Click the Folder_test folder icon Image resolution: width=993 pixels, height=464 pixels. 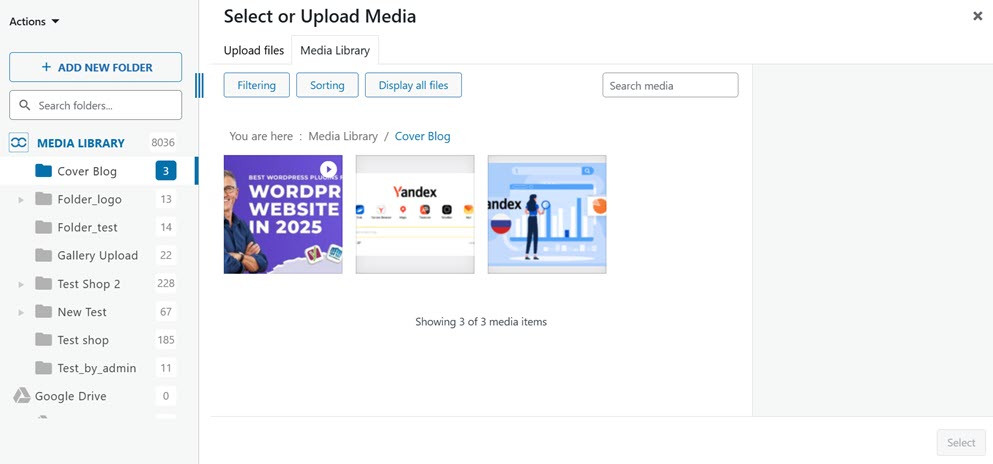point(43,227)
